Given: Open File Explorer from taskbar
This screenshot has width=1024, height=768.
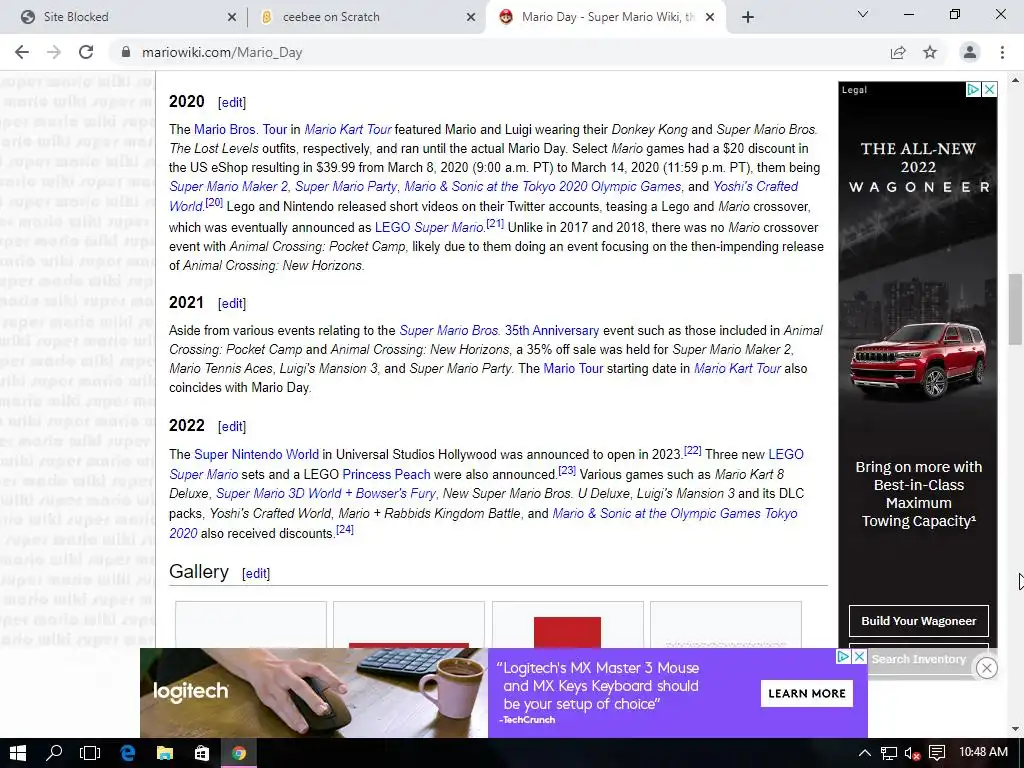Looking at the screenshot, I should 165,753.
